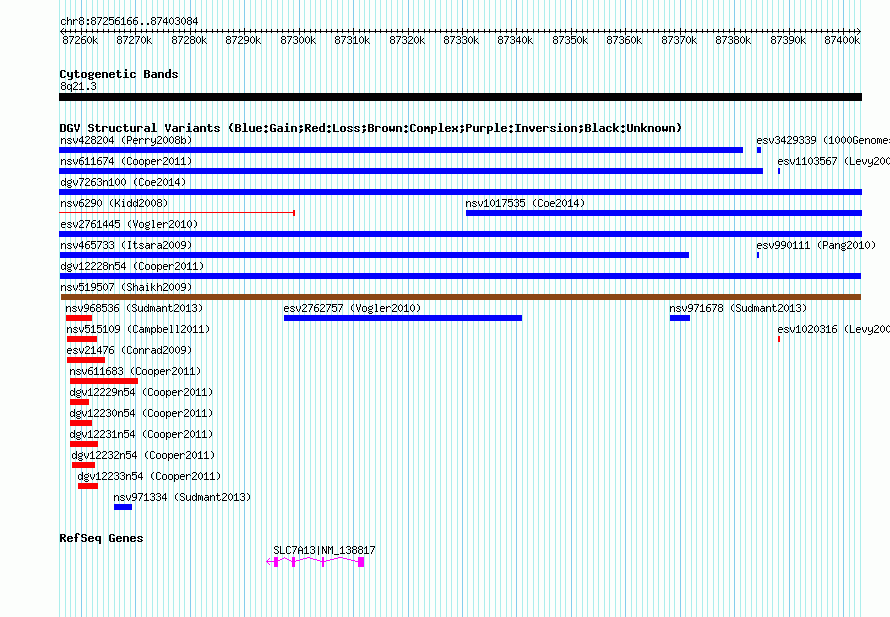Select the blue nsv971678 gain bar
Screen dimensions: 890x617
(x=680, y=318)
